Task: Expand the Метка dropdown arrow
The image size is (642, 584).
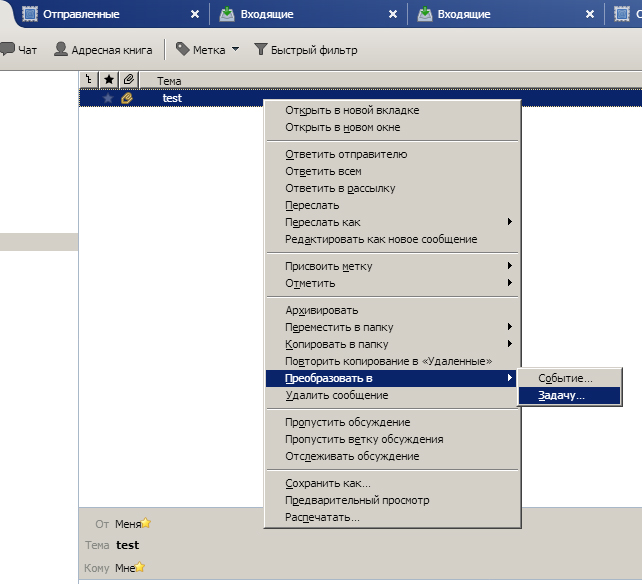Action: pyautogui.click(x=235, y=50)
